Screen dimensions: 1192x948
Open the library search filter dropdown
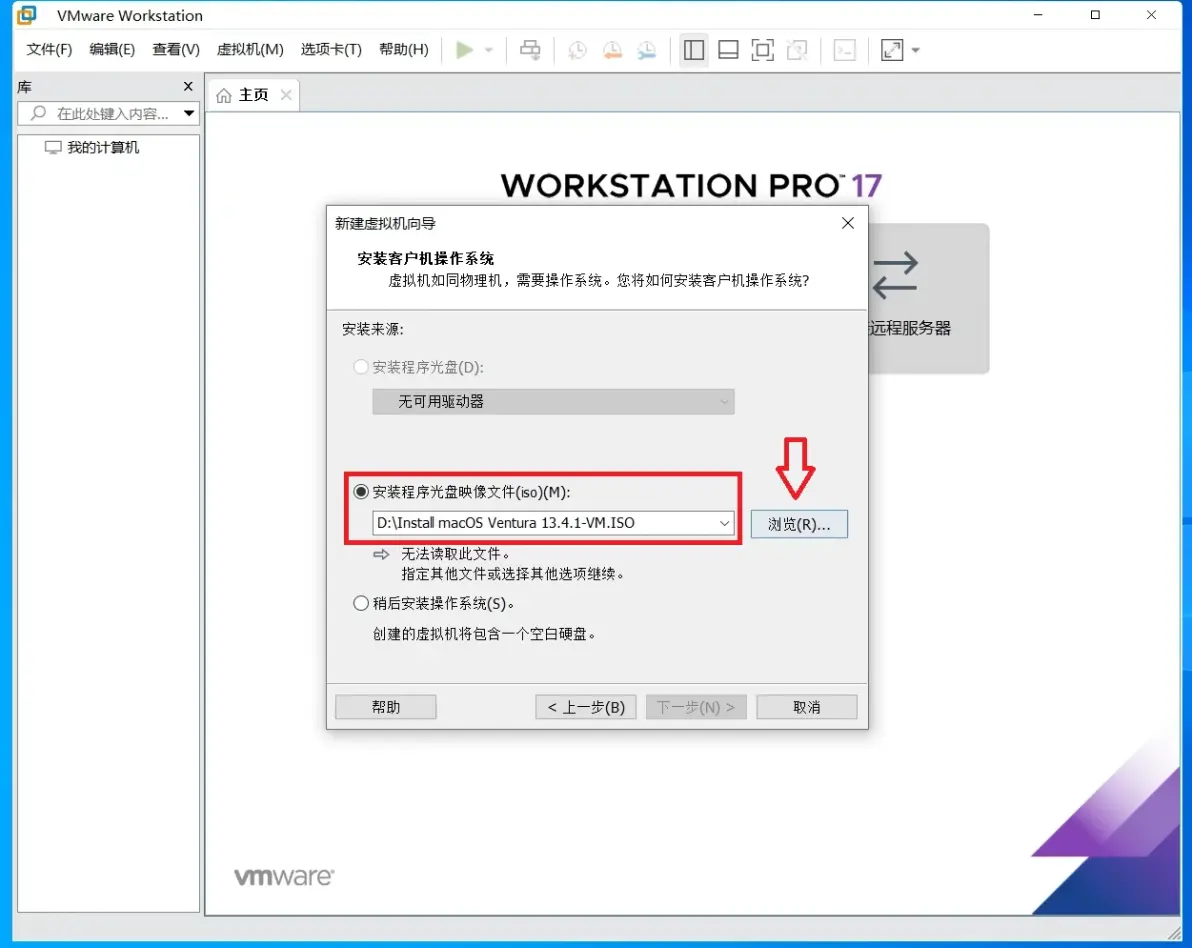pos(189,114)
